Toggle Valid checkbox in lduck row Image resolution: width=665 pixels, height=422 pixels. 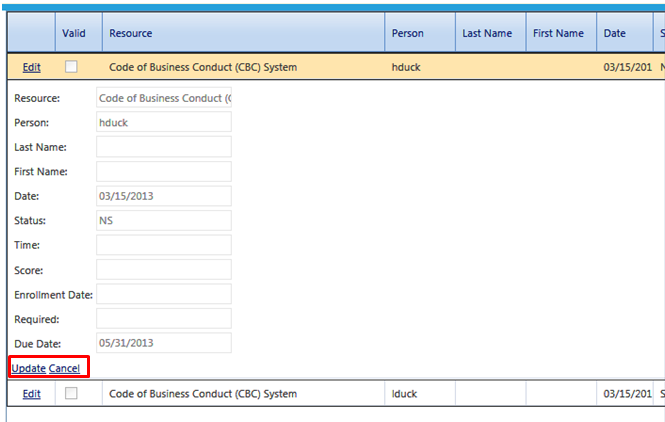[71, 394]
